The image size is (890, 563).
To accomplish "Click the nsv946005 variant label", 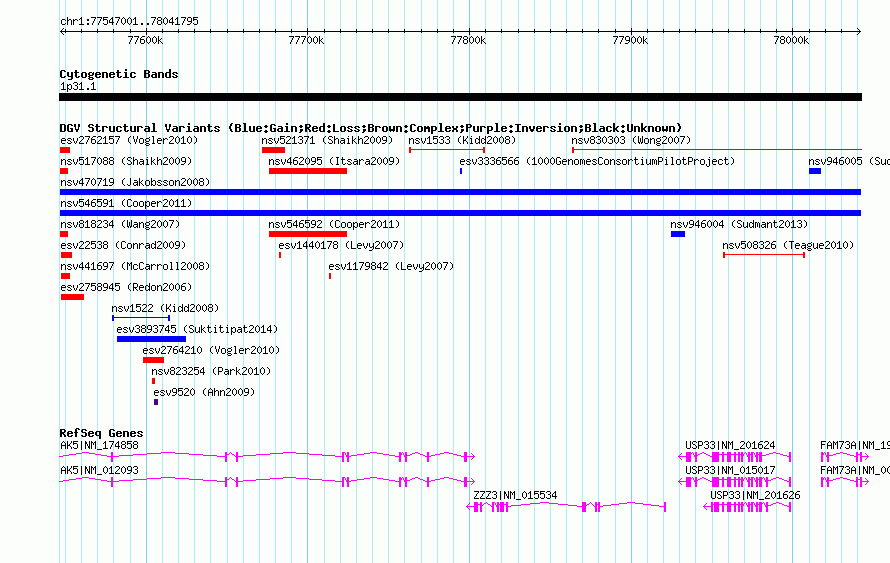I will click(849, 161).
